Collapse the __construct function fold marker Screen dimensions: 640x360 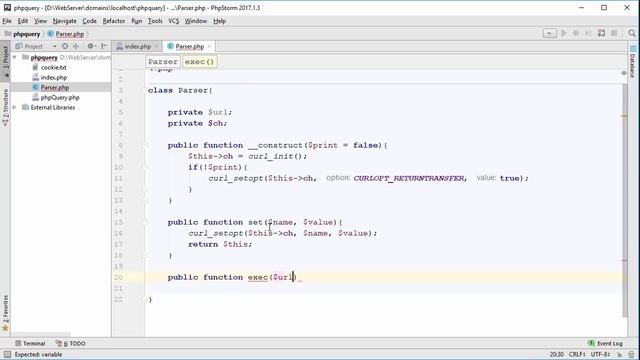point(145,145)
